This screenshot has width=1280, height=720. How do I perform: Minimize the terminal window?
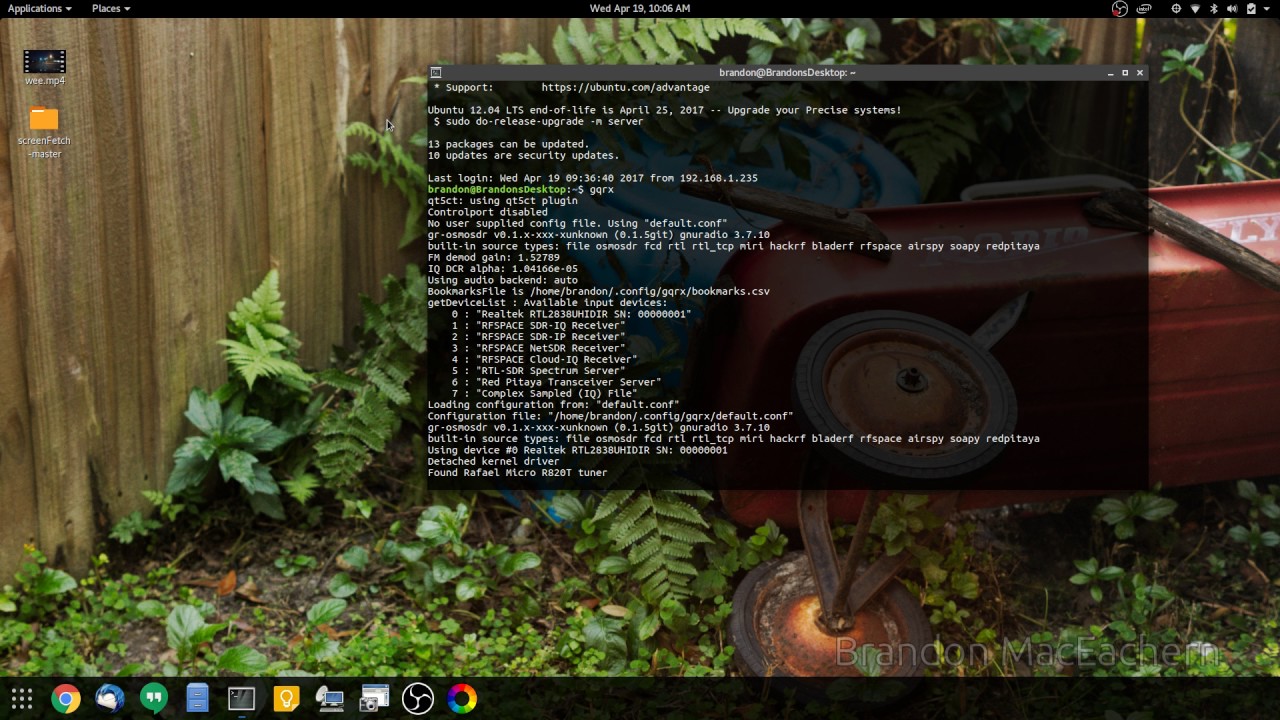coord(1110,73)
